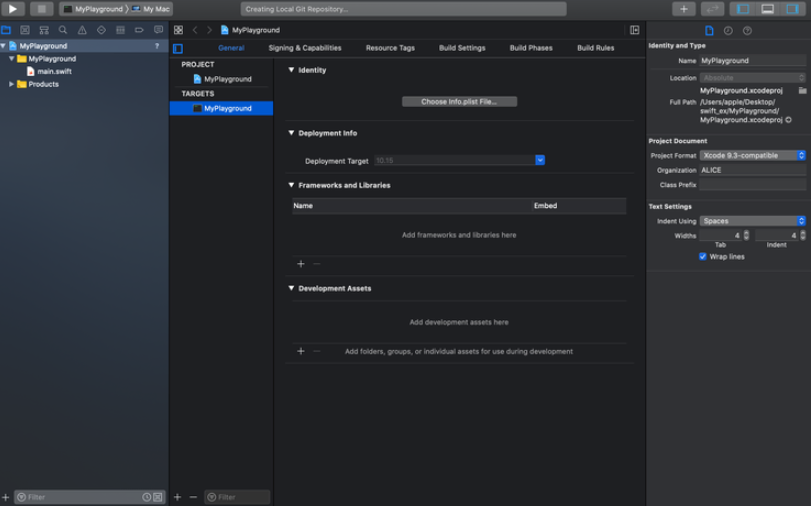The width and height of the screenshot is (811, 508).
Task: Open the MyPlayground scheme selector
Action: coord(93,9)
